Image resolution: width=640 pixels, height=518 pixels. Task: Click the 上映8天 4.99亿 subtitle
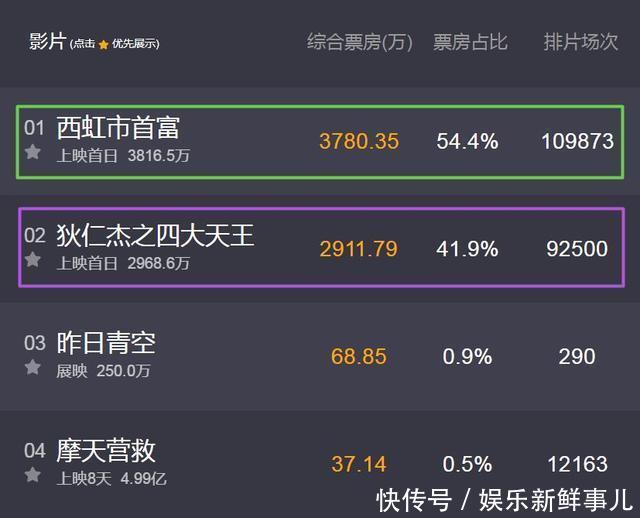(x=112, y=478)
